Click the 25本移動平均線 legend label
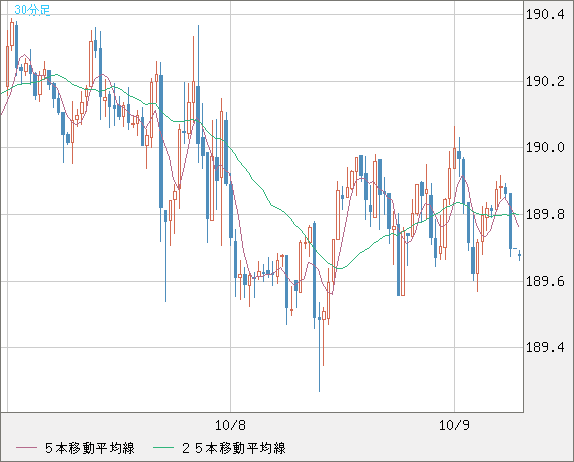 point(234,448)
